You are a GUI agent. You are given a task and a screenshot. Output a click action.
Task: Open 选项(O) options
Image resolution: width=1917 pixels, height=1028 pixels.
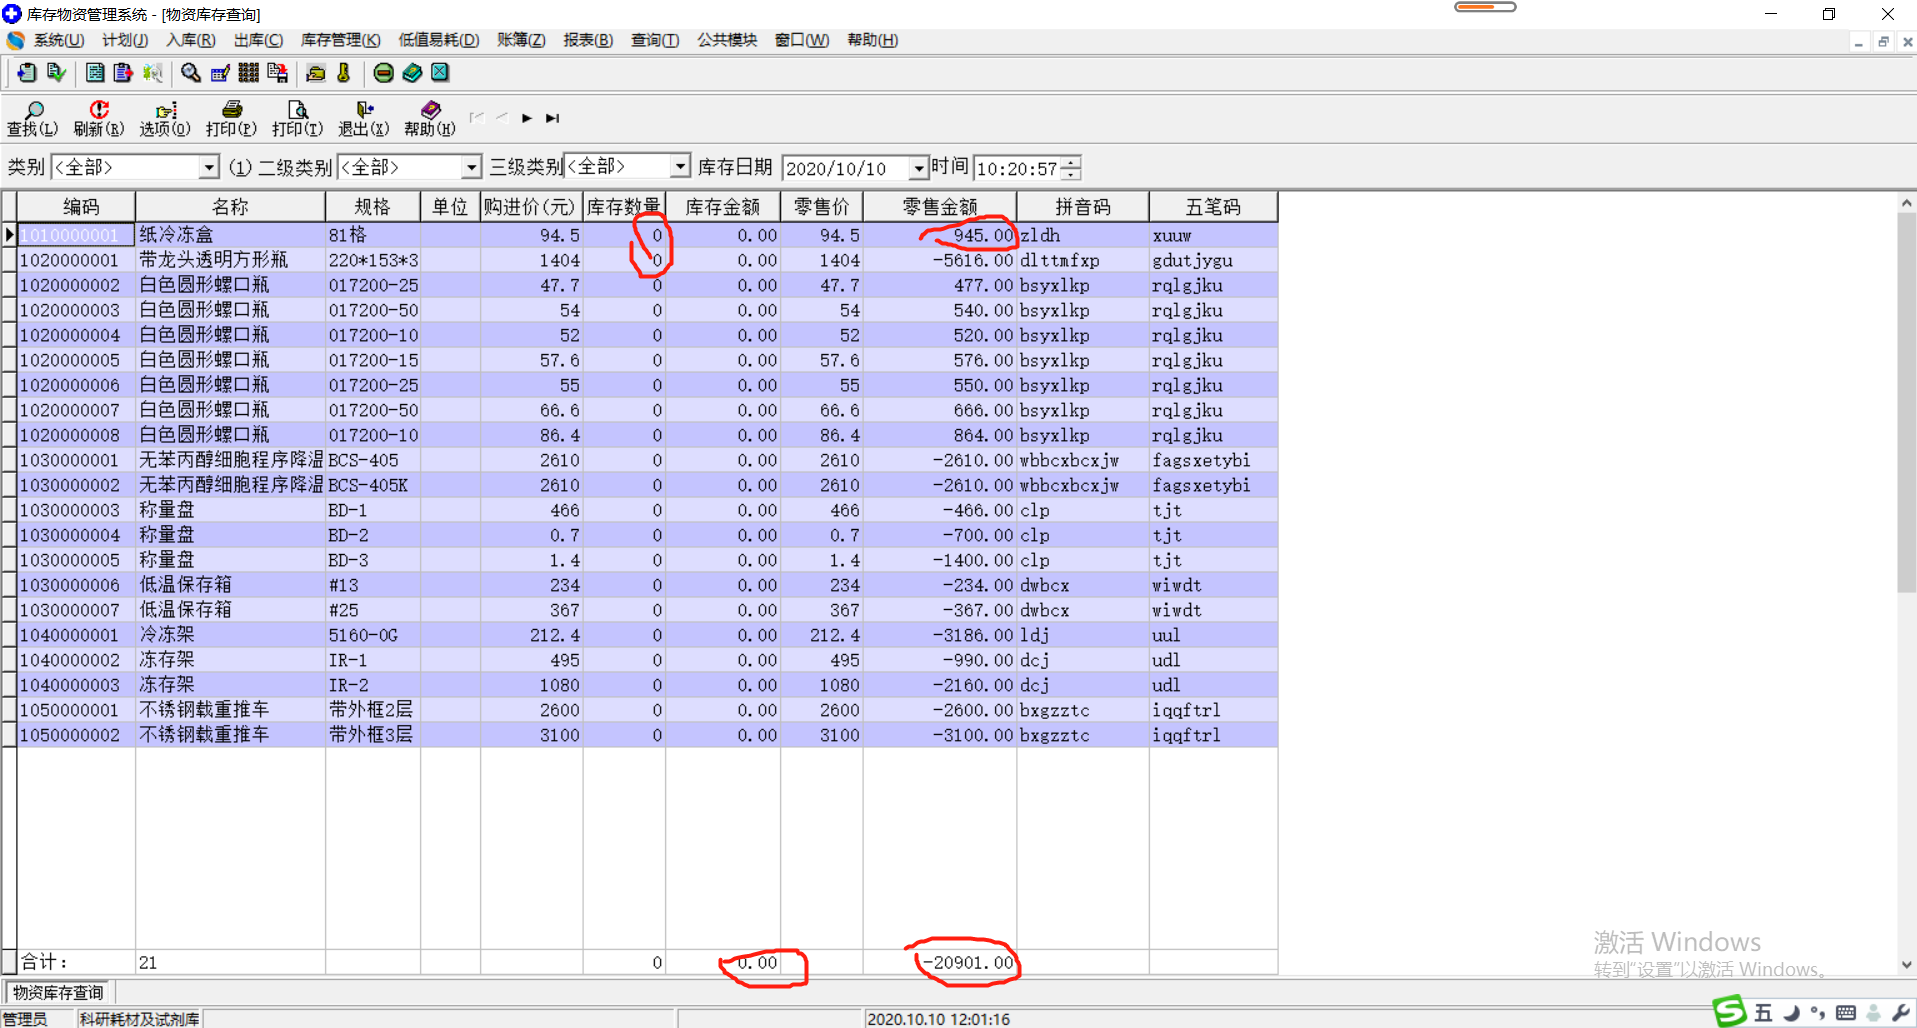click(164, 118)
